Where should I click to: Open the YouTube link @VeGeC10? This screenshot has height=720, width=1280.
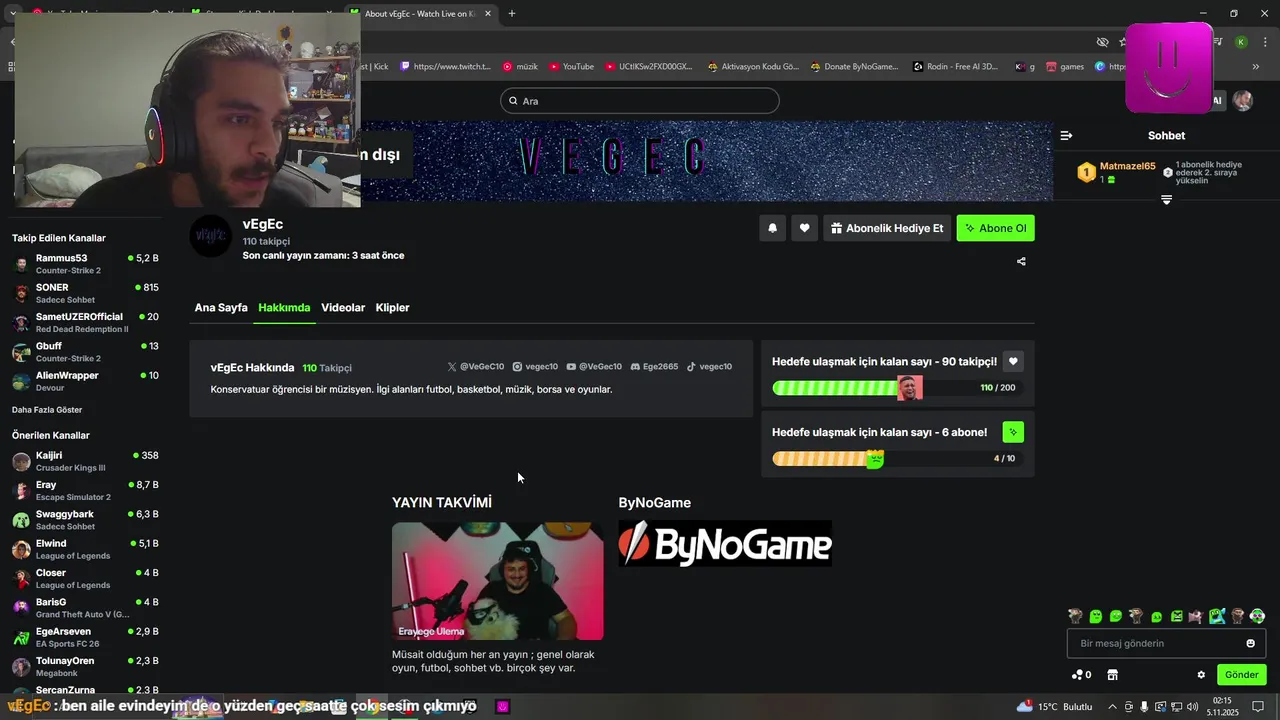pyautogui.click(x=594, y=367)
